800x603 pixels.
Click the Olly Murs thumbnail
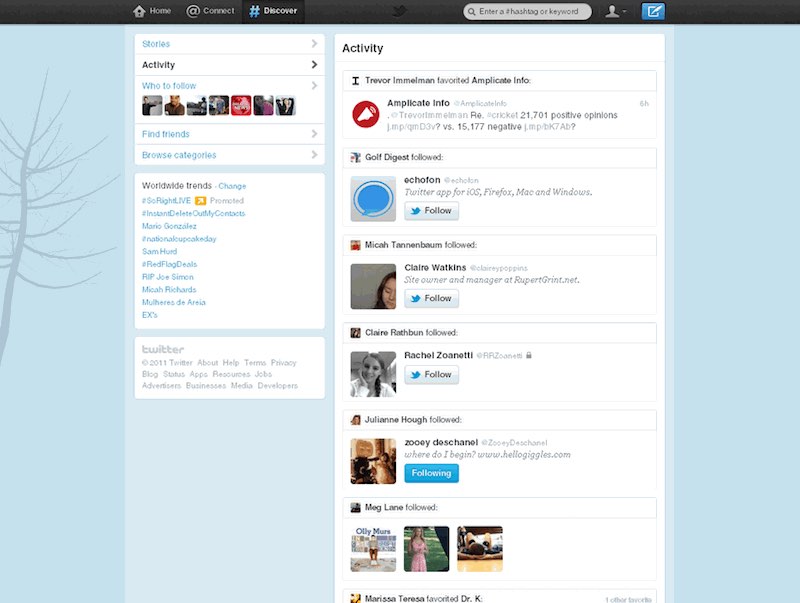[x=373, y=549]
